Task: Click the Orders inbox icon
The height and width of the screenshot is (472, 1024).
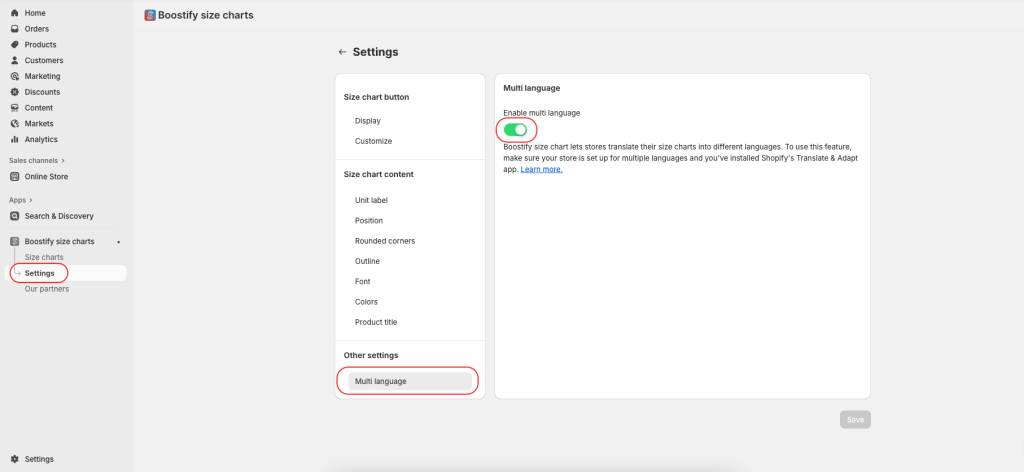Action: point(14,29)
